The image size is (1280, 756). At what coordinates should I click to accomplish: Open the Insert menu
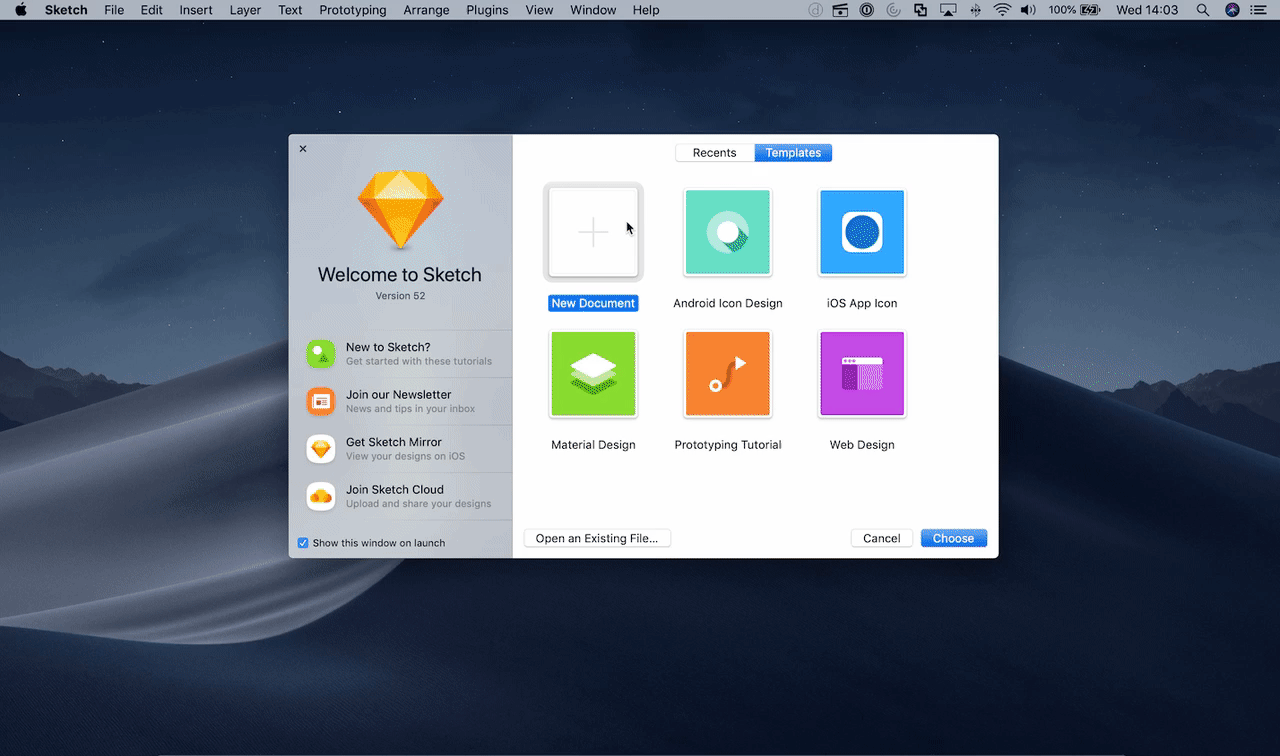(196, 10)
